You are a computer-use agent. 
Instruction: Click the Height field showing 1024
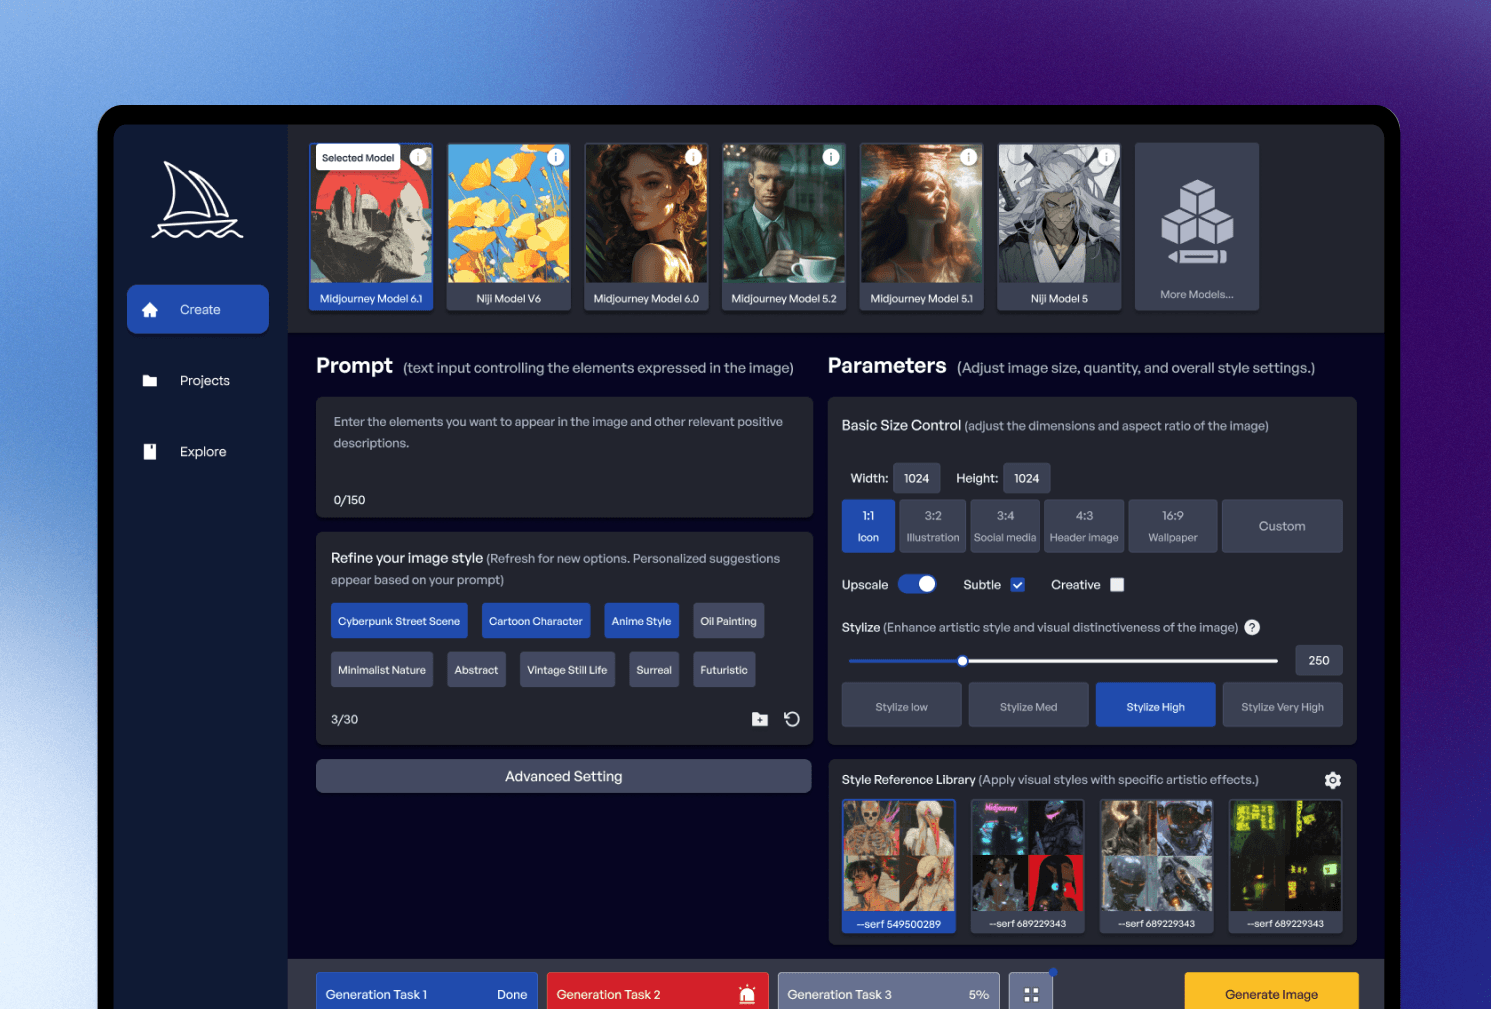[x=1027, y=478]
